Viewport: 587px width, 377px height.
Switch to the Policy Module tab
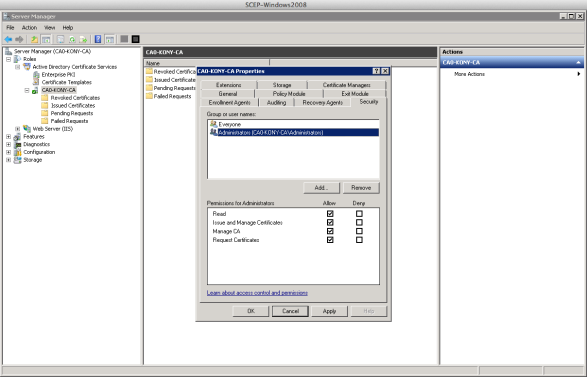tap(289, 94)
